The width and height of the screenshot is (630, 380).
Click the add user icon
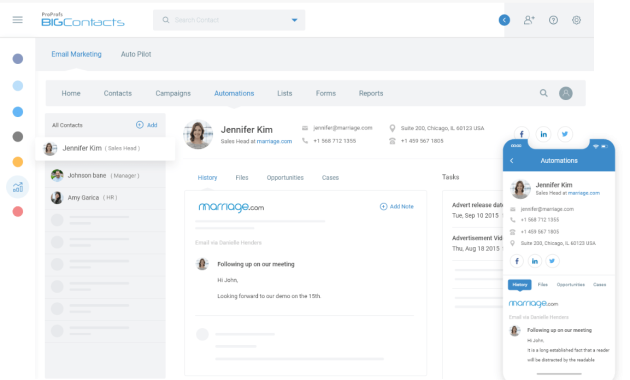coord(529,20)
